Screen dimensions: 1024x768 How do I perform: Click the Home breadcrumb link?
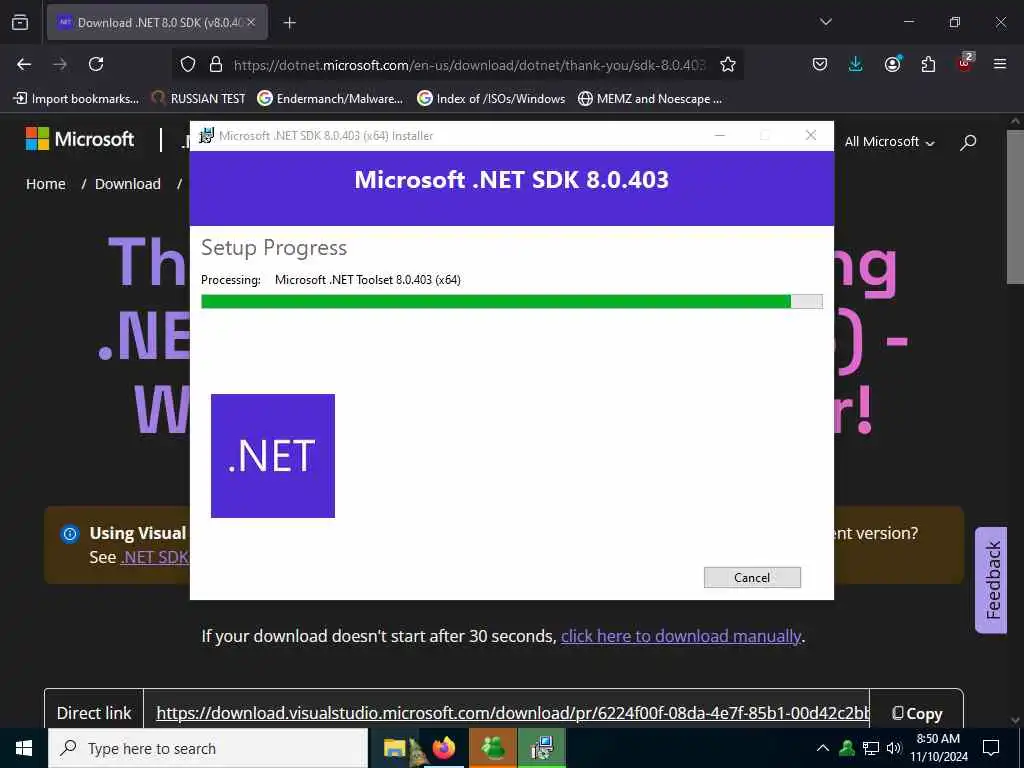46,184
